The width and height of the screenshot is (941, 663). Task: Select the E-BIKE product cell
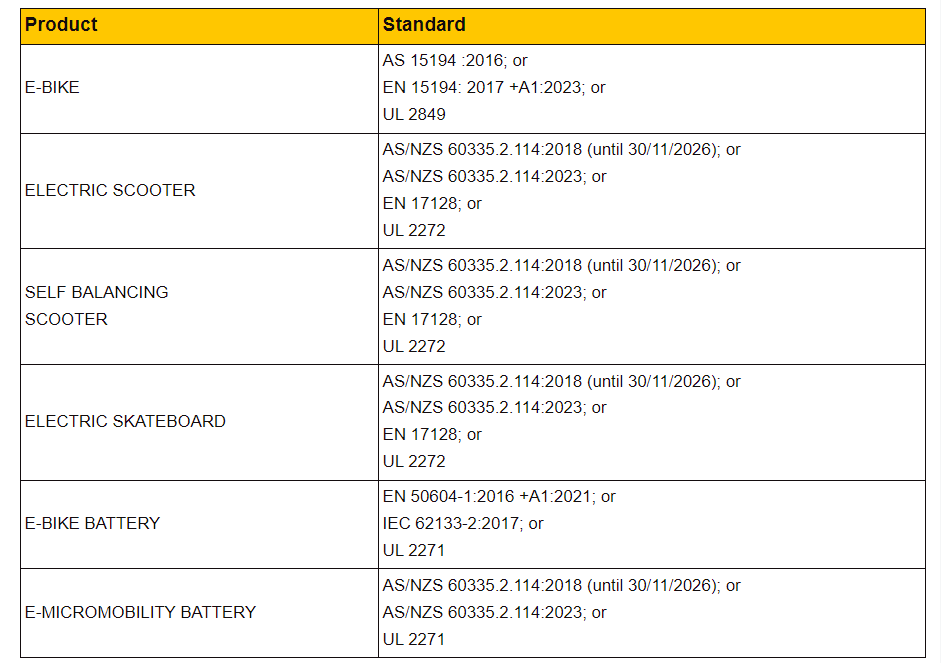[52, 88]
